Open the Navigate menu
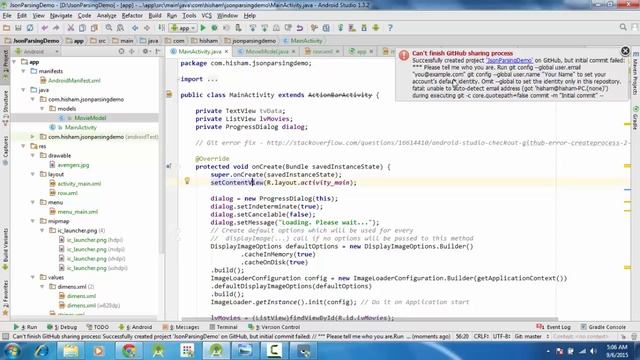The image size is (640, 360). 61,16
